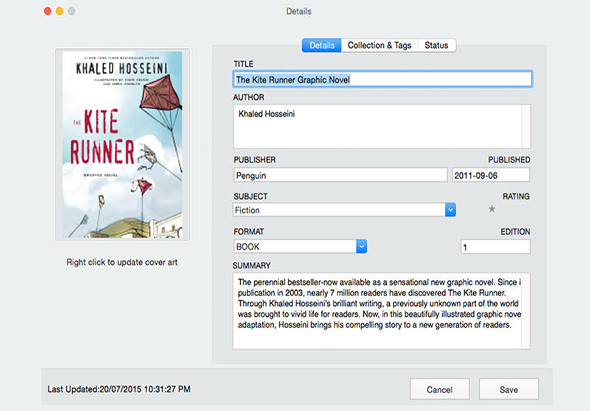The height and width of the screenshot is (411, 590).
Task: Click the Author area vertical scrollbar
Action: click(526, 126)
